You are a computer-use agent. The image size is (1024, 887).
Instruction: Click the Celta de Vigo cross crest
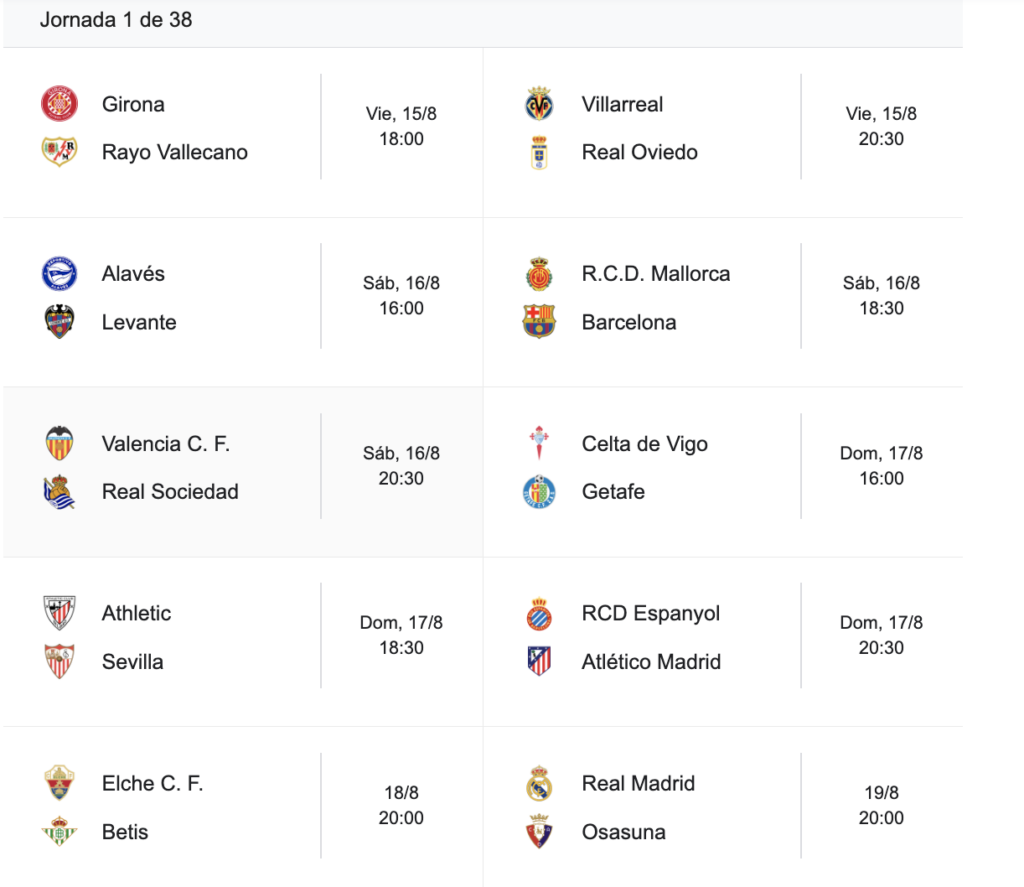click(x=539, y=444)
